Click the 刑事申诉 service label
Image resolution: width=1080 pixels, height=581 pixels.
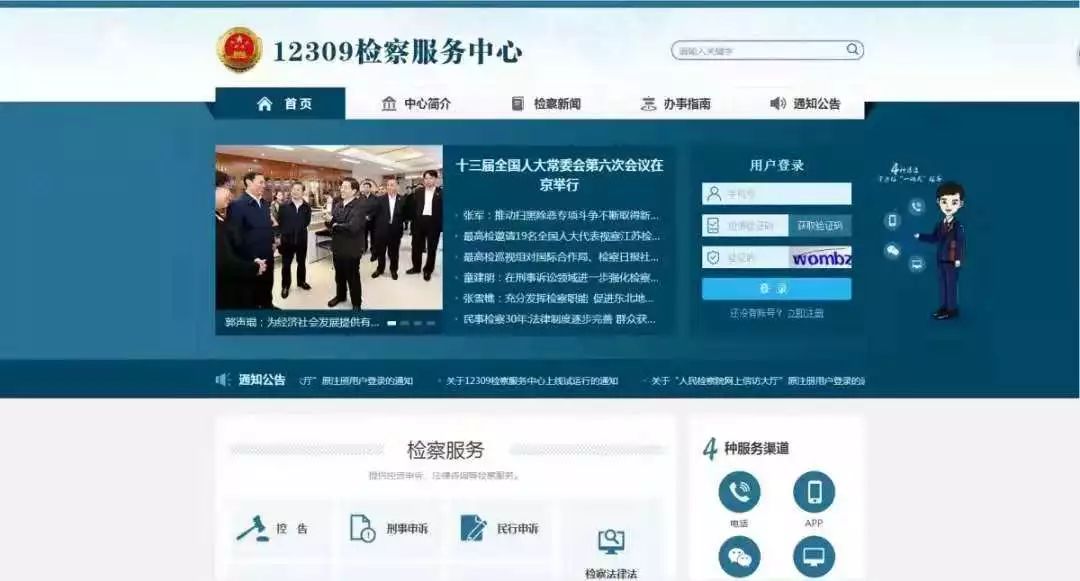(x=406, y=529)
